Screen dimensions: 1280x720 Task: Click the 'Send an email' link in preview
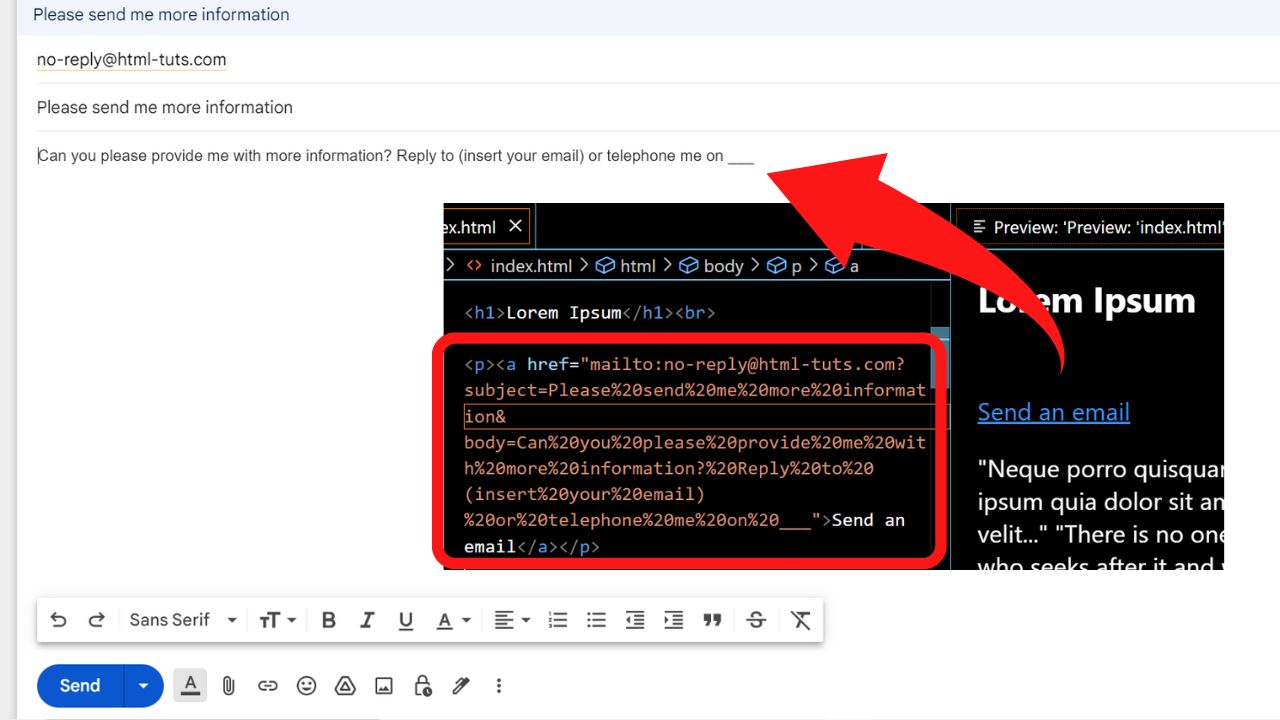(1053, 412)
